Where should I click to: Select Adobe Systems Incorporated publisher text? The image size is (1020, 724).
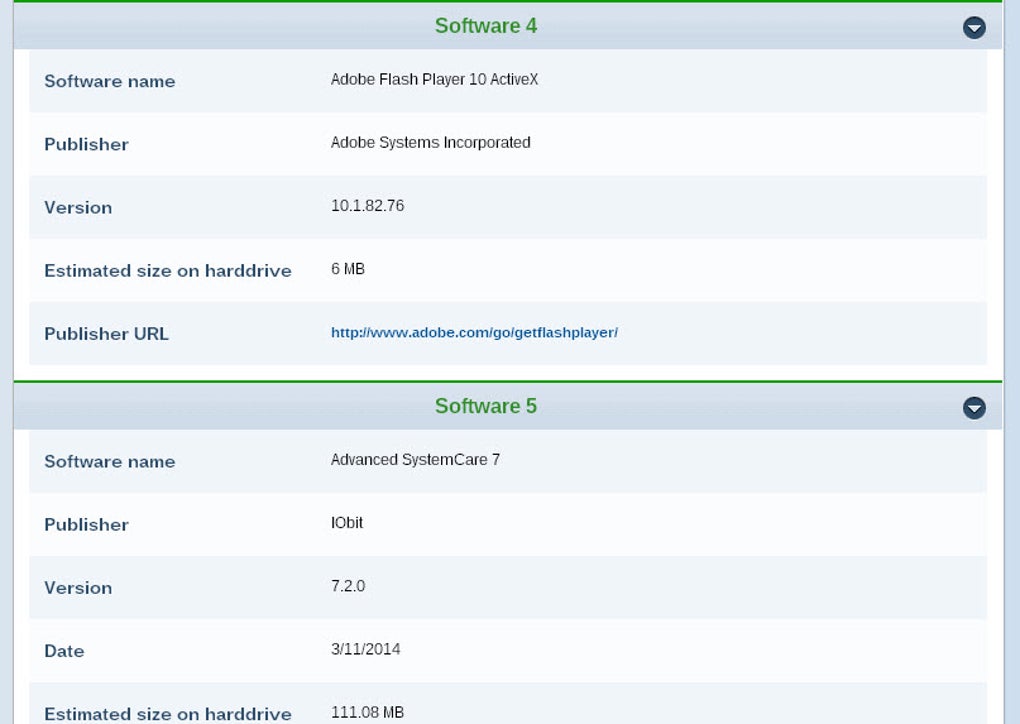coord(431,142)
